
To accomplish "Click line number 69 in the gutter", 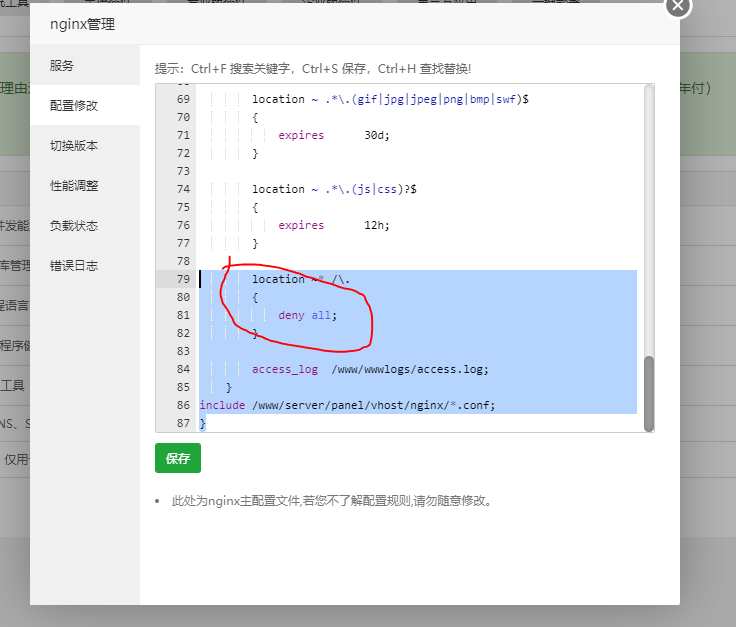I will click(183, 99).
